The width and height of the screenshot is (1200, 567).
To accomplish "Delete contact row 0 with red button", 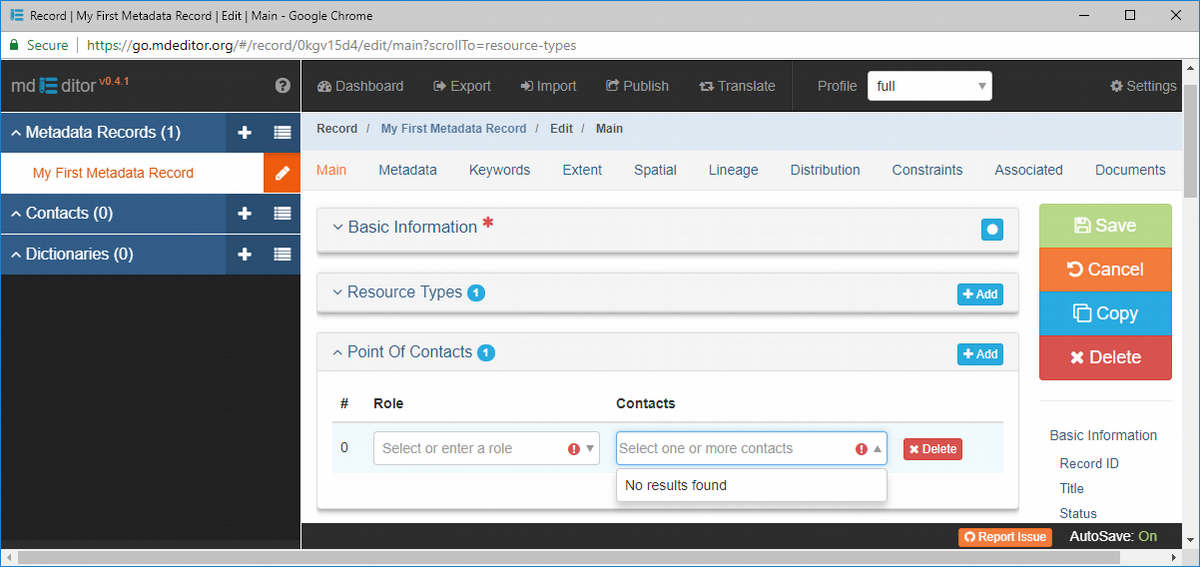I will click(932, 449).
